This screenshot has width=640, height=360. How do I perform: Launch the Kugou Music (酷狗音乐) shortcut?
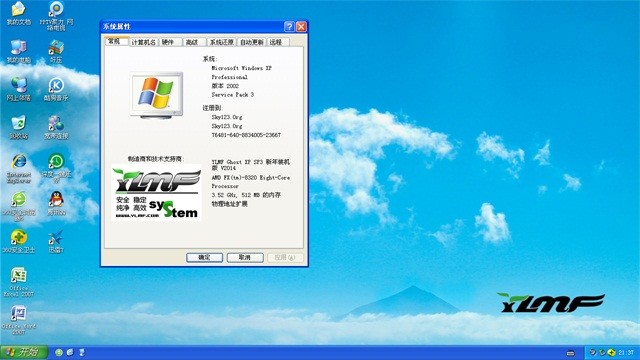(x=56, y=89)
